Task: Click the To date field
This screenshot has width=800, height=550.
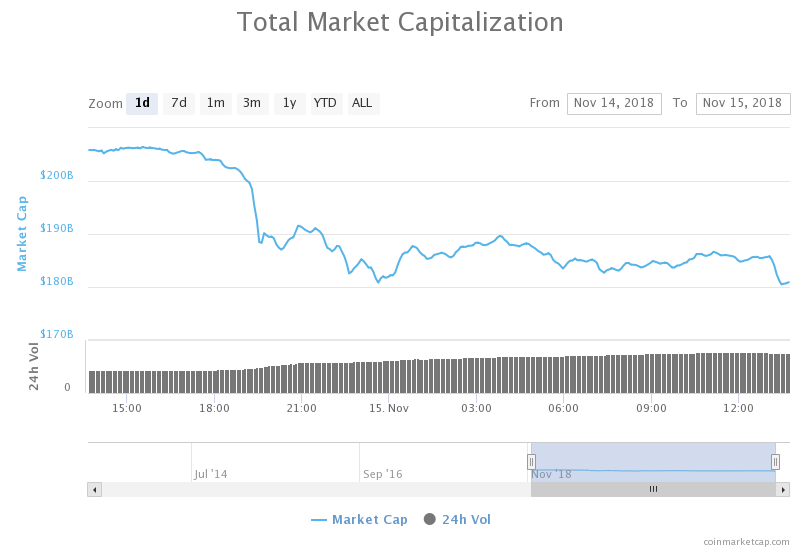Action: (x=742, y=103)
